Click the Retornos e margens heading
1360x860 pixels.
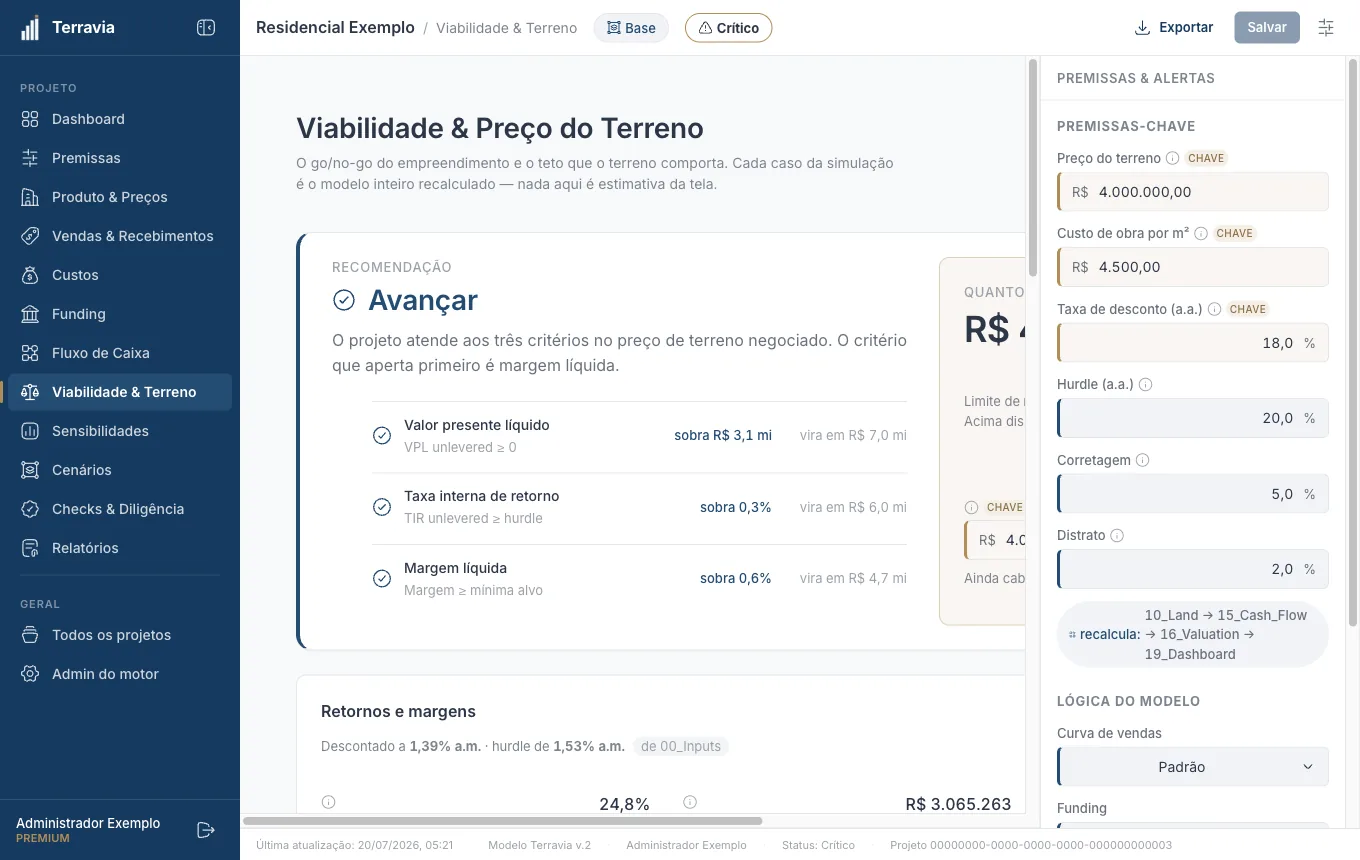[398, 712]
